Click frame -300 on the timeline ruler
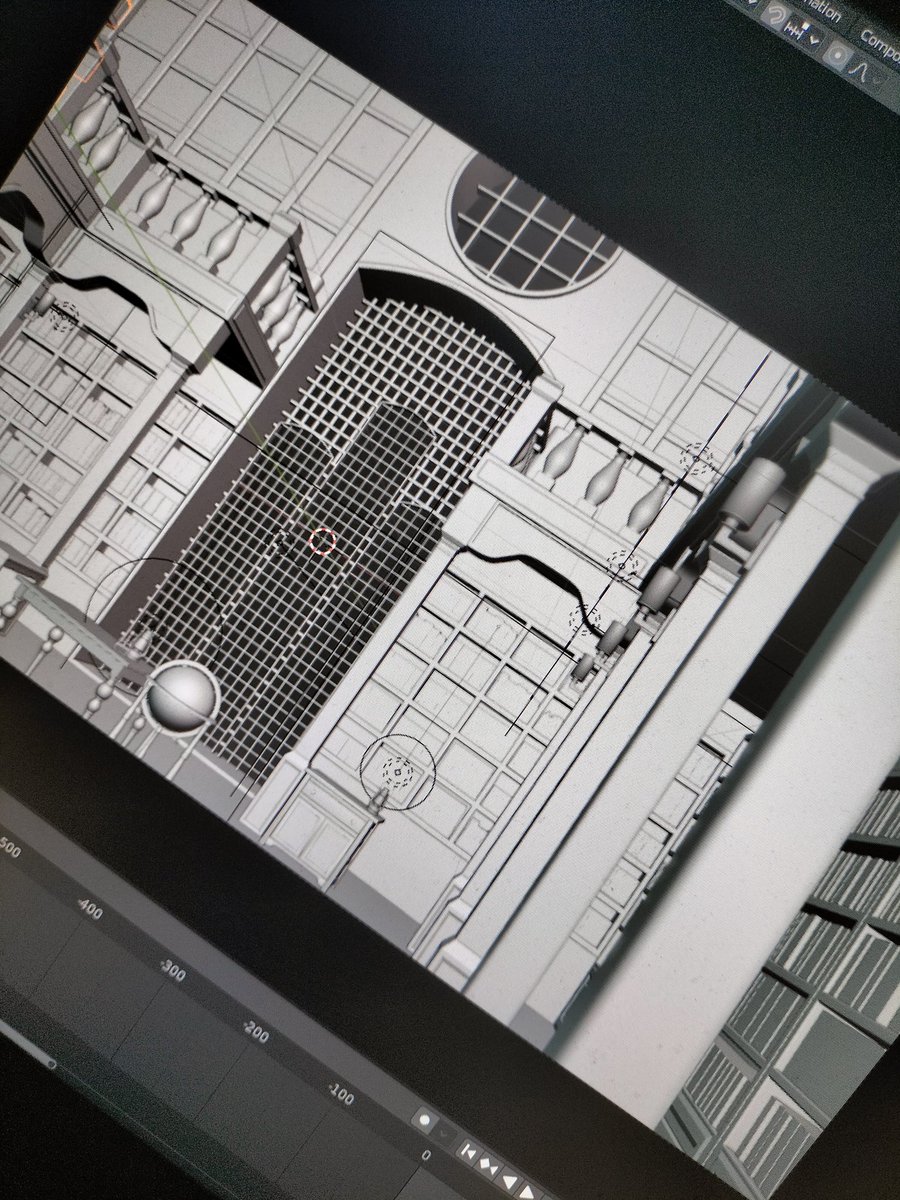Screen dimensions: 900x1200 point(172,971)
